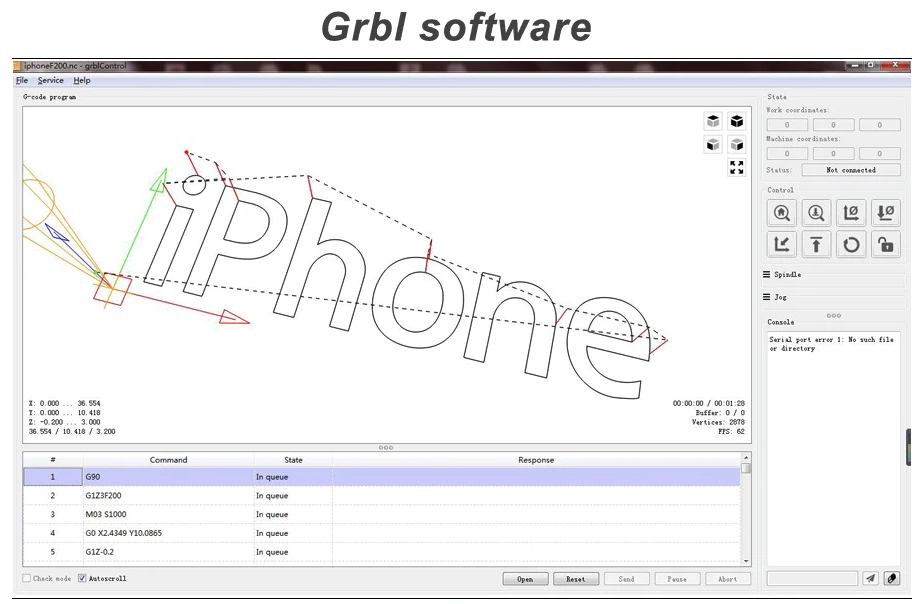
Task: Click the G-code table scrollbar up arrow
Action: pyautogui.click(x=746, y=458)
